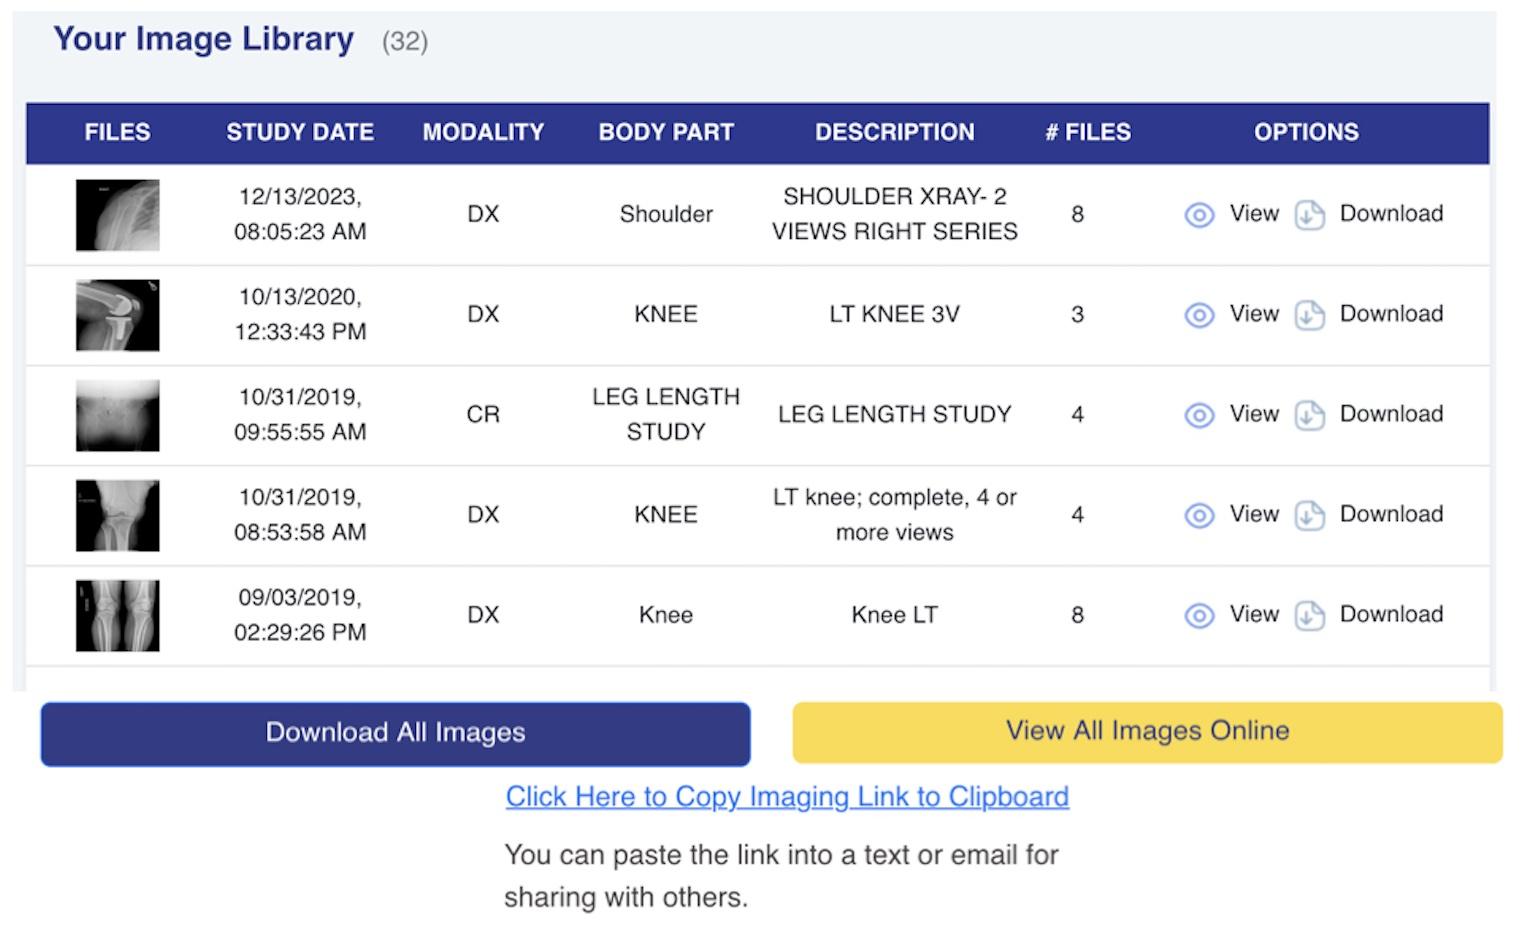Open the 09/03/2019 Knee LT thumbnail
The width and height of the screenshot is (1526, 926).
point(118,615)
